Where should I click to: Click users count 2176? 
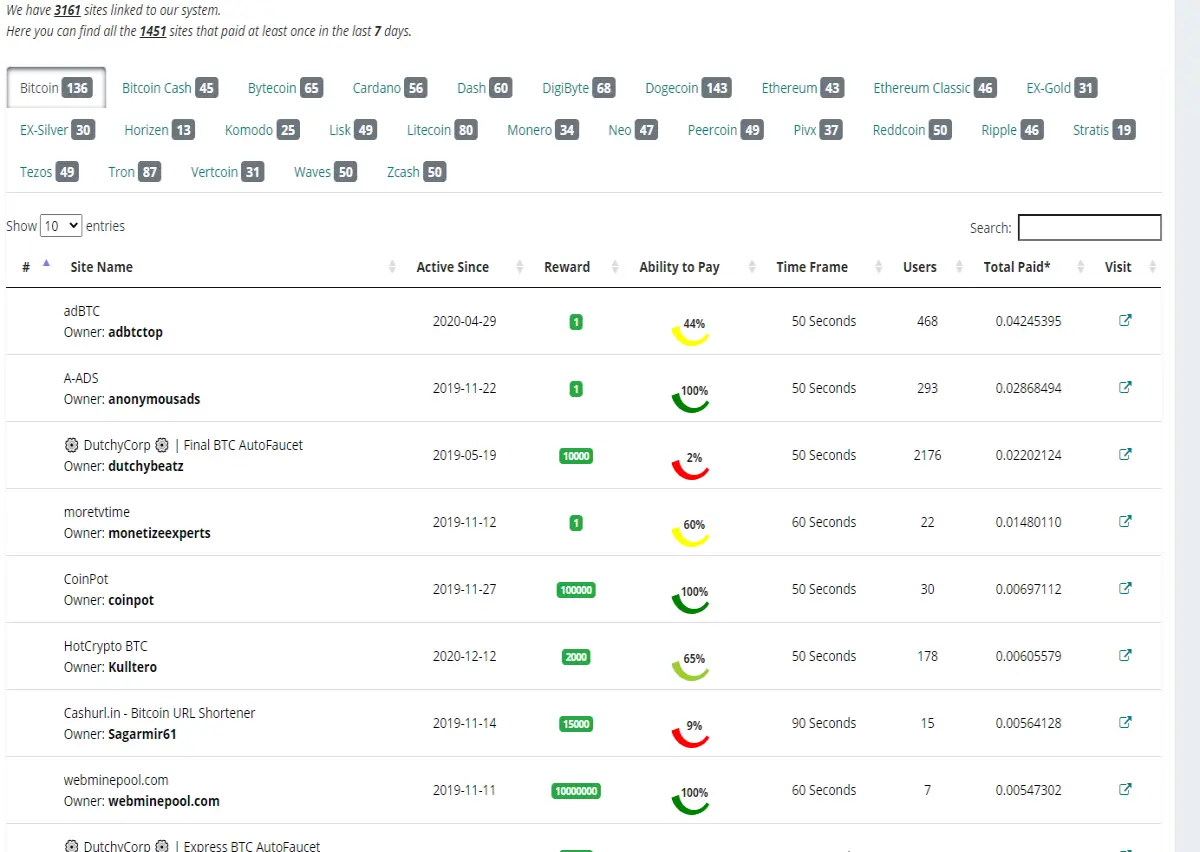pos(927,455)
